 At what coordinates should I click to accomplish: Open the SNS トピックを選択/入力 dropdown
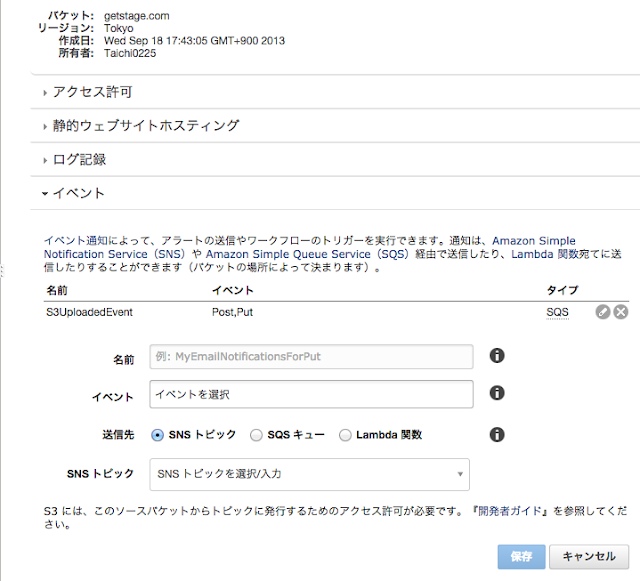[309, 474]
